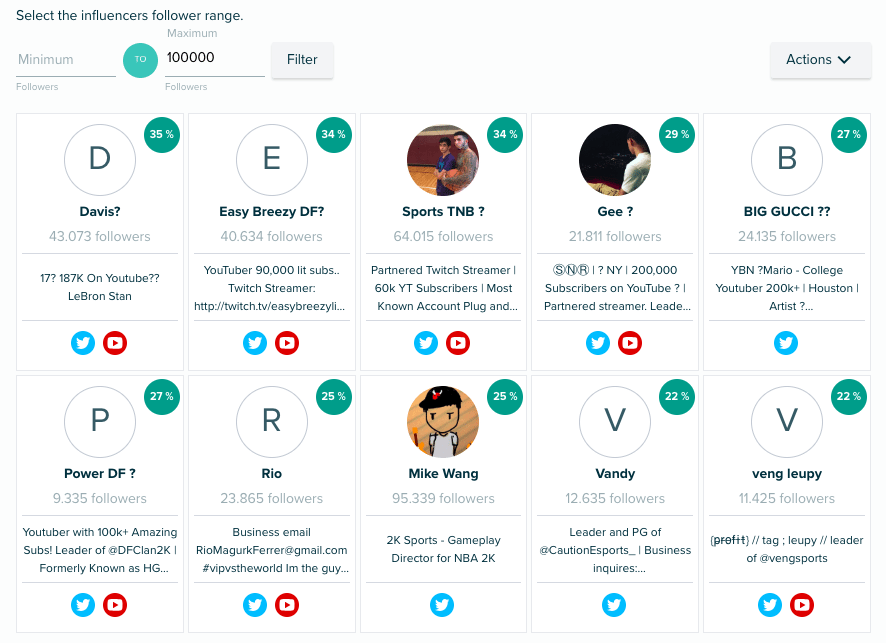Click Mike Wang's Twitter icon

pos(442,605)
